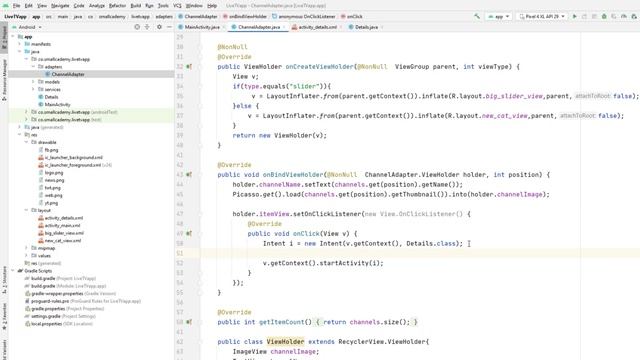The height and width of the screenshot is (360, 640).
Task: Switch to Details.java tab
Action: pyautogui.click(x=366, y=27)
